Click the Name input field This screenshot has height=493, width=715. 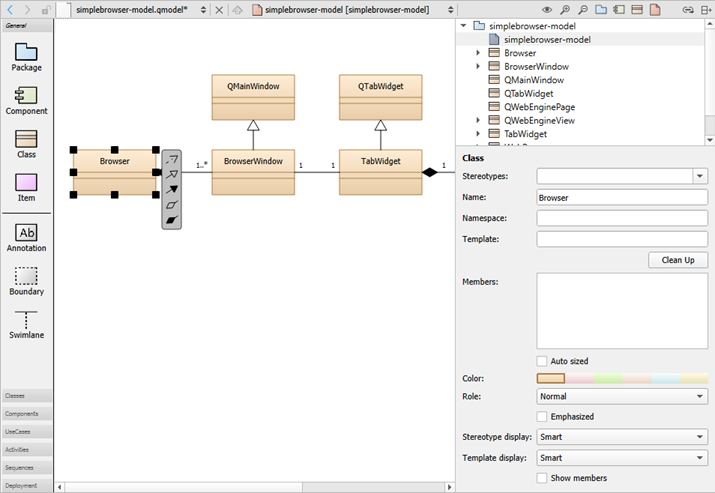coord(622,198)
